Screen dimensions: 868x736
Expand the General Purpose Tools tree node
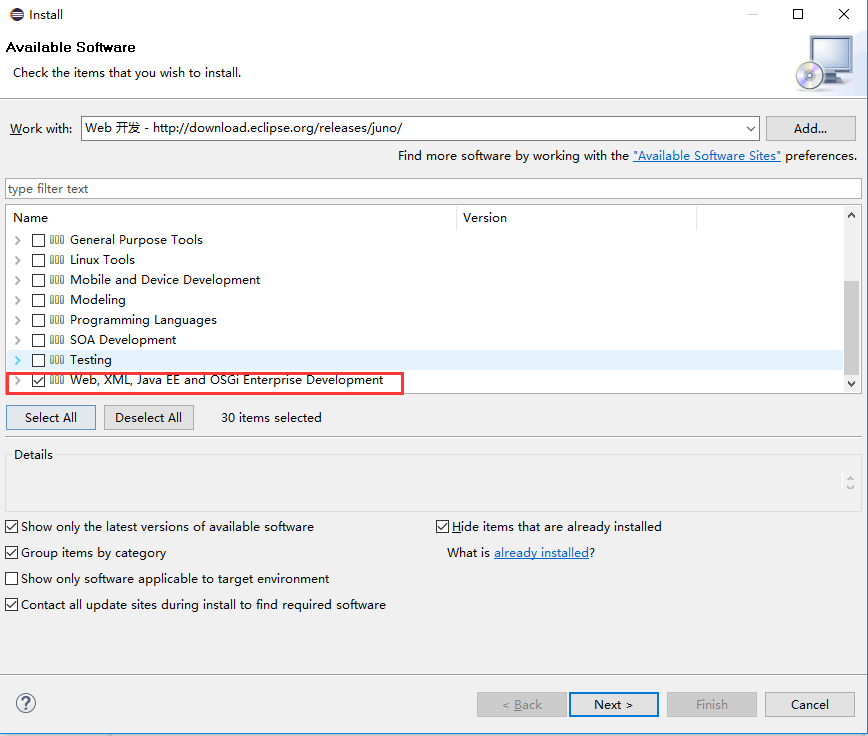tap(18, 240)
